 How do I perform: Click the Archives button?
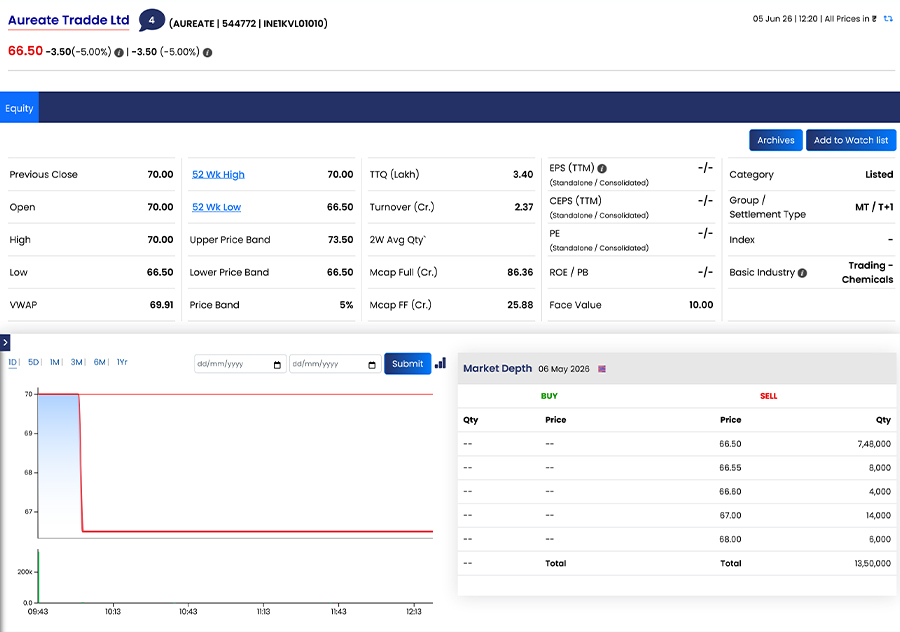[x=775, y=140]
